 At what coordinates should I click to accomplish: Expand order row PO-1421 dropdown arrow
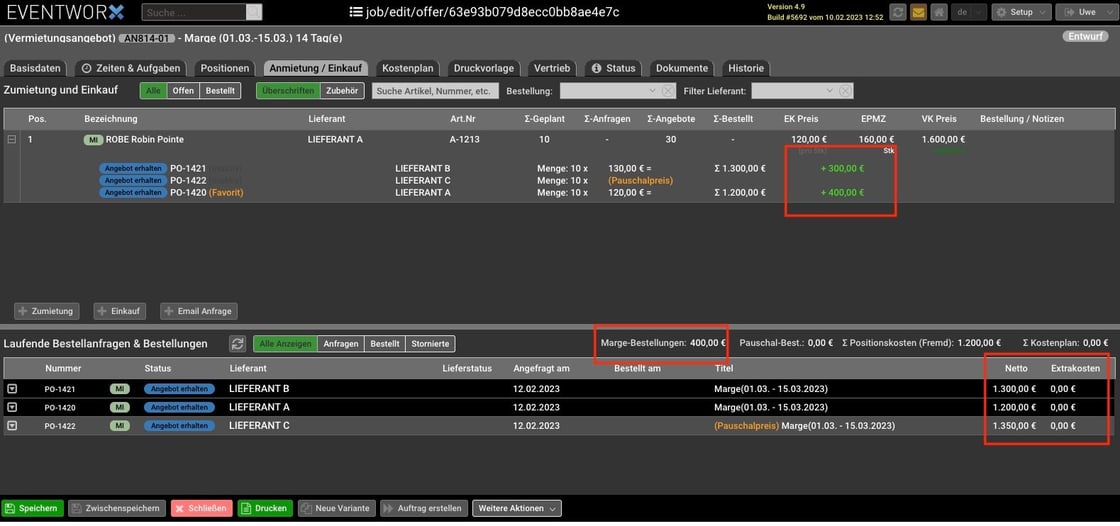coord(11,389)
